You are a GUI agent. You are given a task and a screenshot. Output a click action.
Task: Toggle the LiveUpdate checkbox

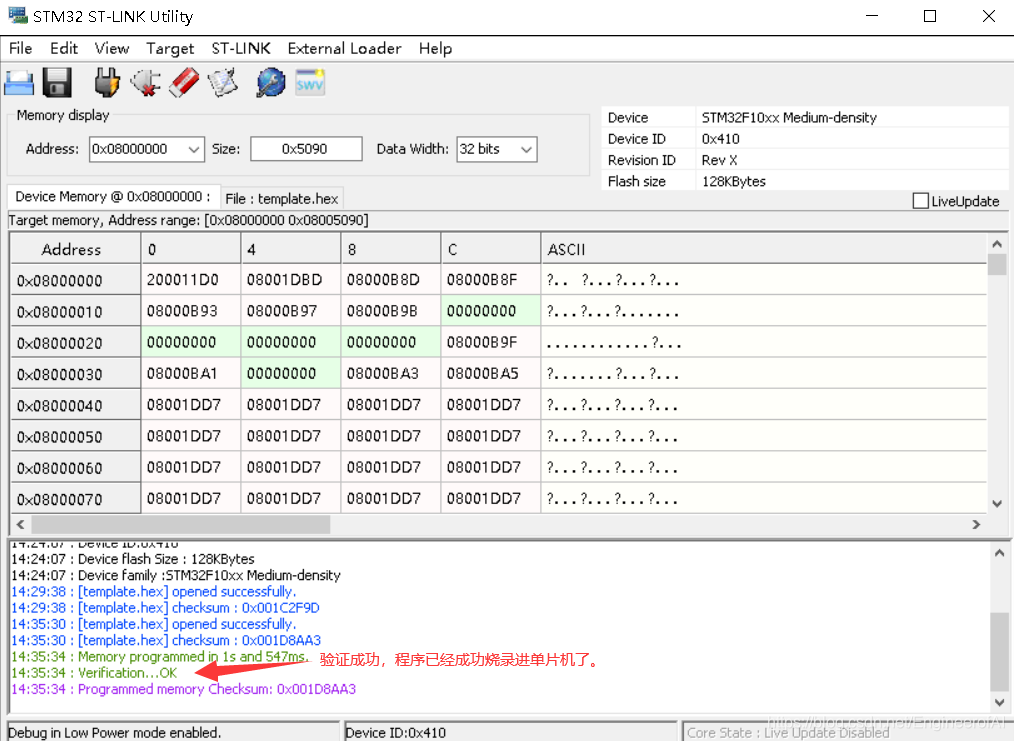pyautogui.click(x=920, y=201)
